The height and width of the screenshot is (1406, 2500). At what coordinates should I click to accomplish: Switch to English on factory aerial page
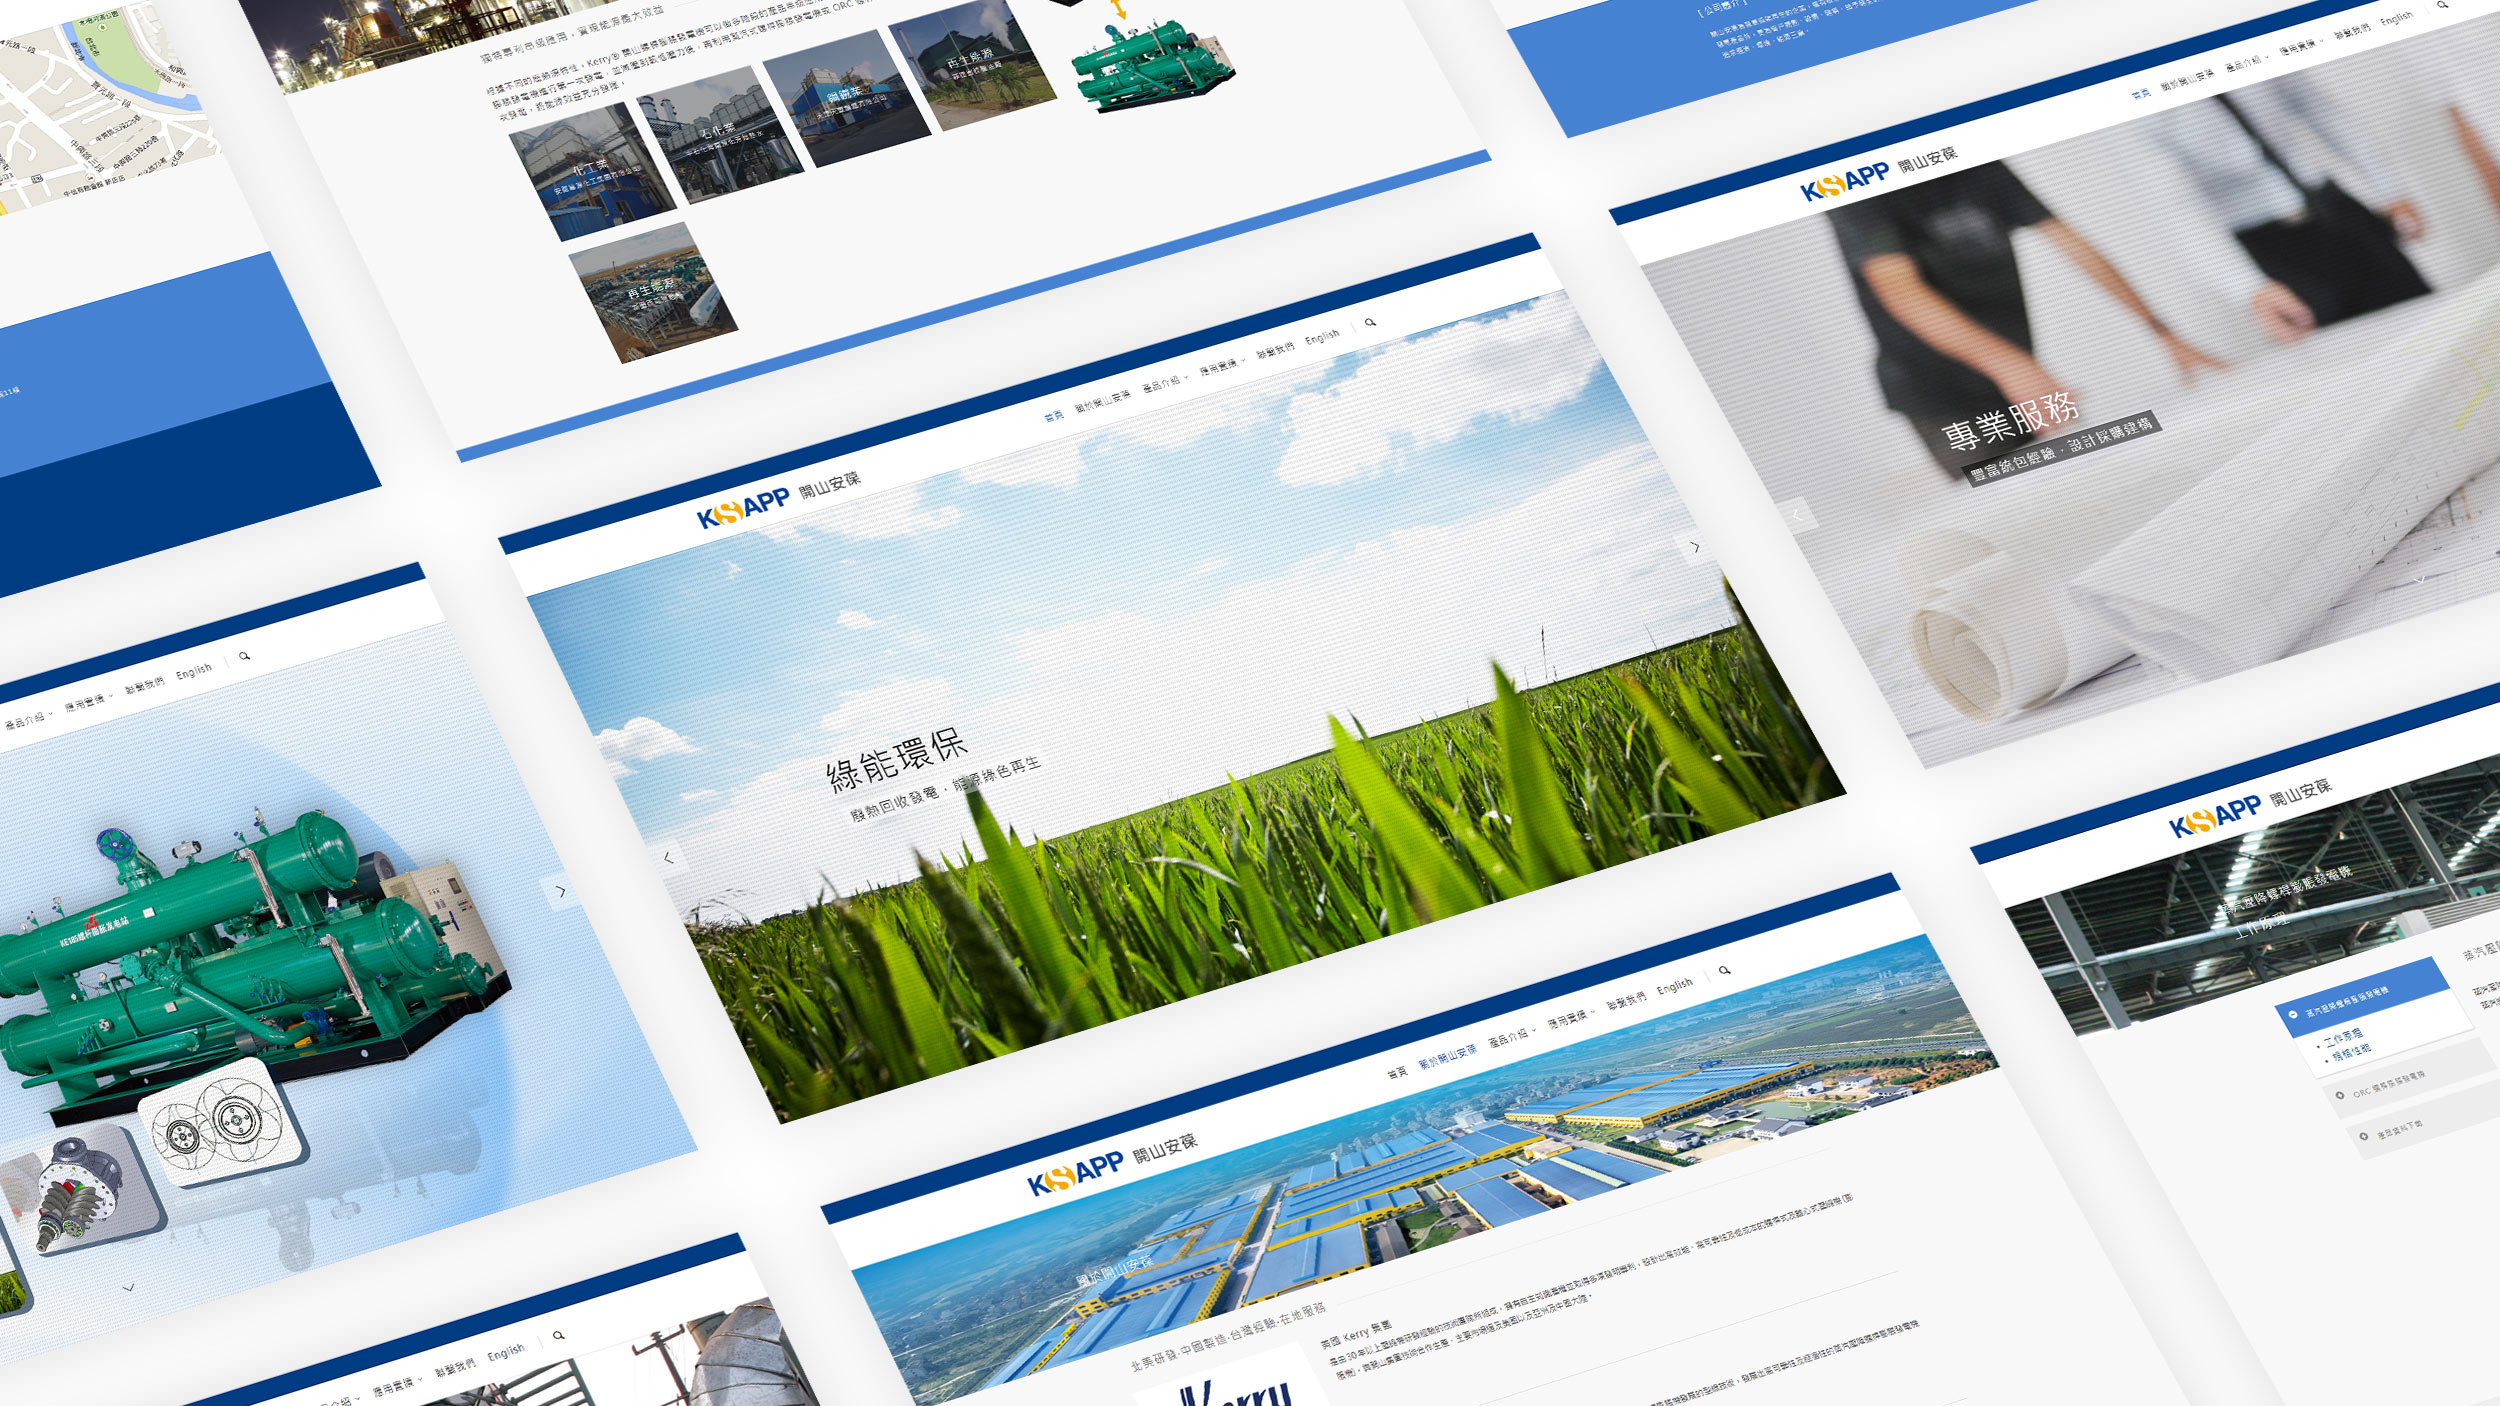1674,986
